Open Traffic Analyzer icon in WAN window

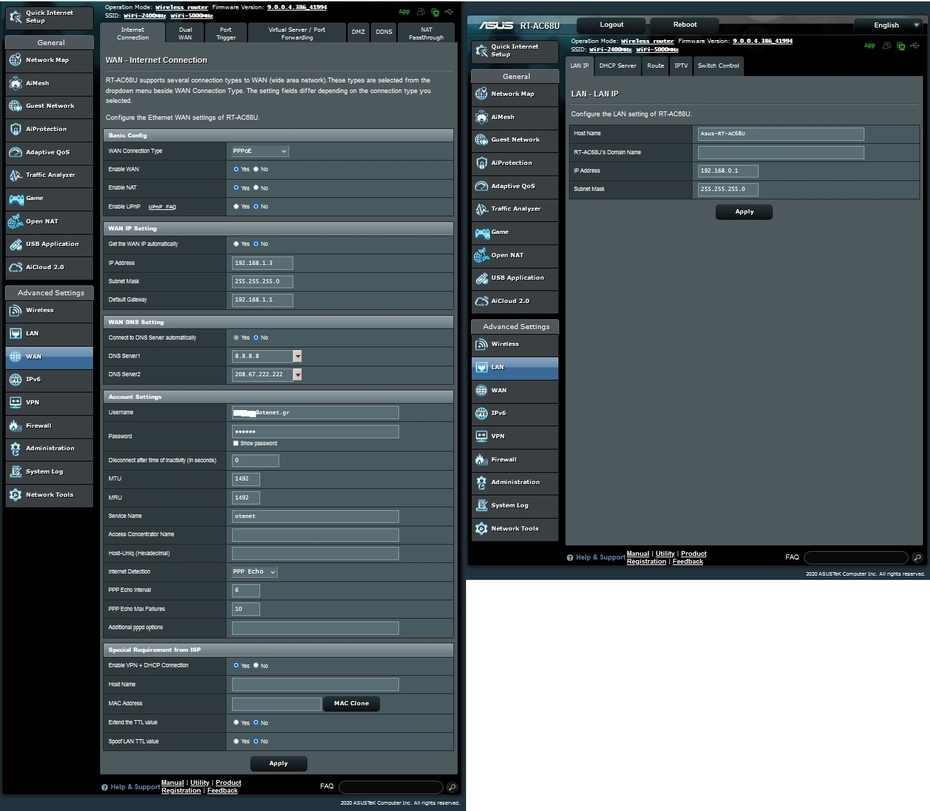pos(15,175)
